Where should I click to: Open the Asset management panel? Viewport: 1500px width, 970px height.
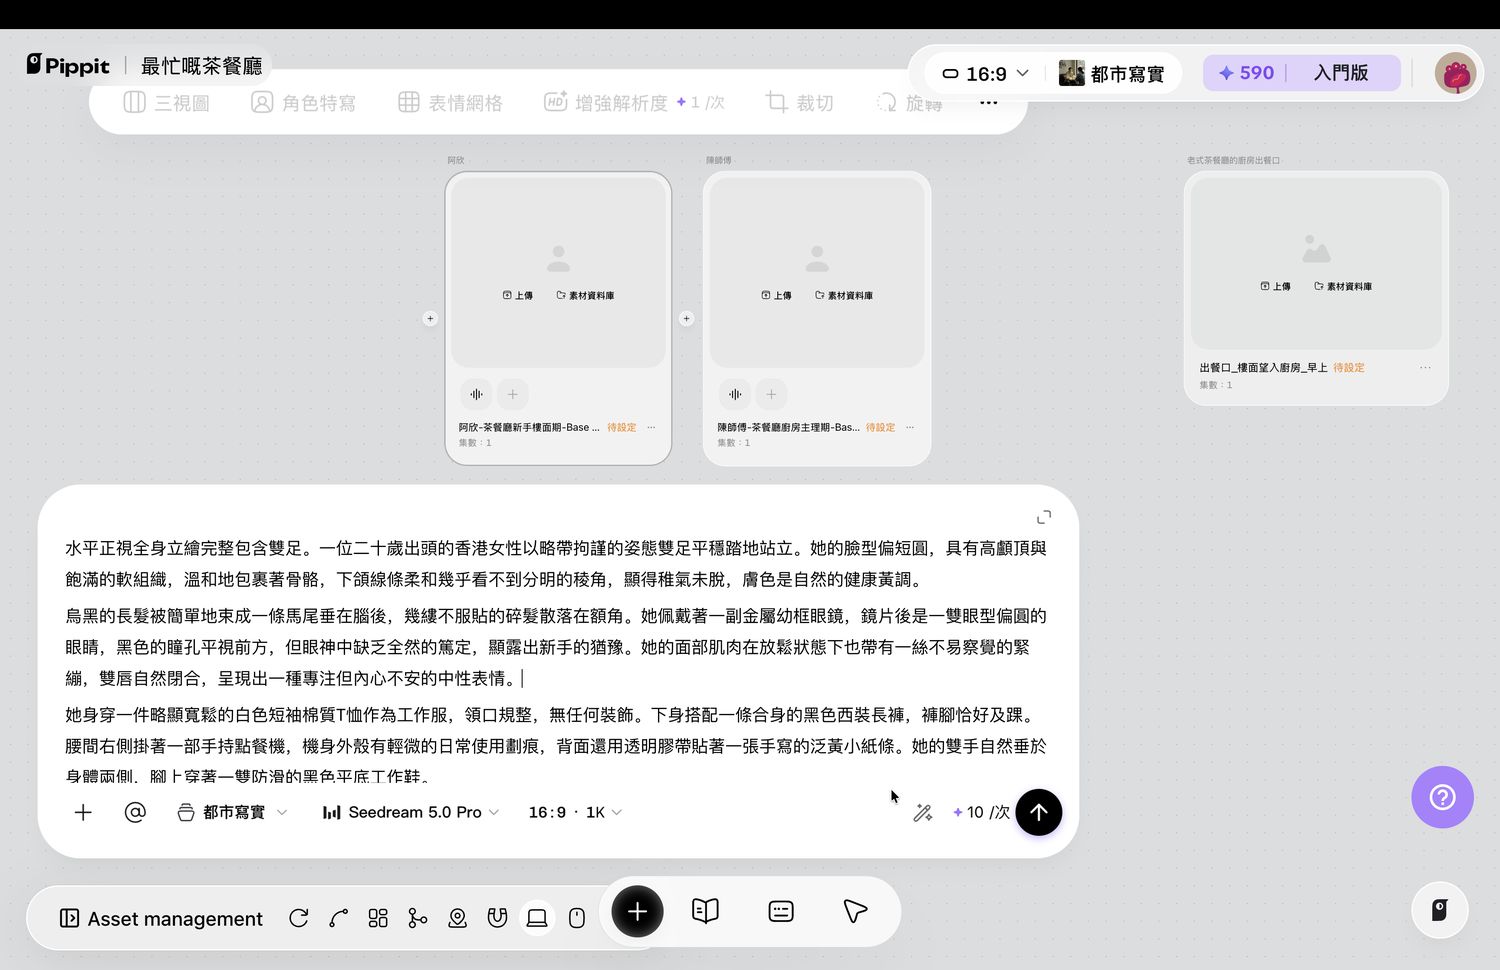(x=161, y=918)
